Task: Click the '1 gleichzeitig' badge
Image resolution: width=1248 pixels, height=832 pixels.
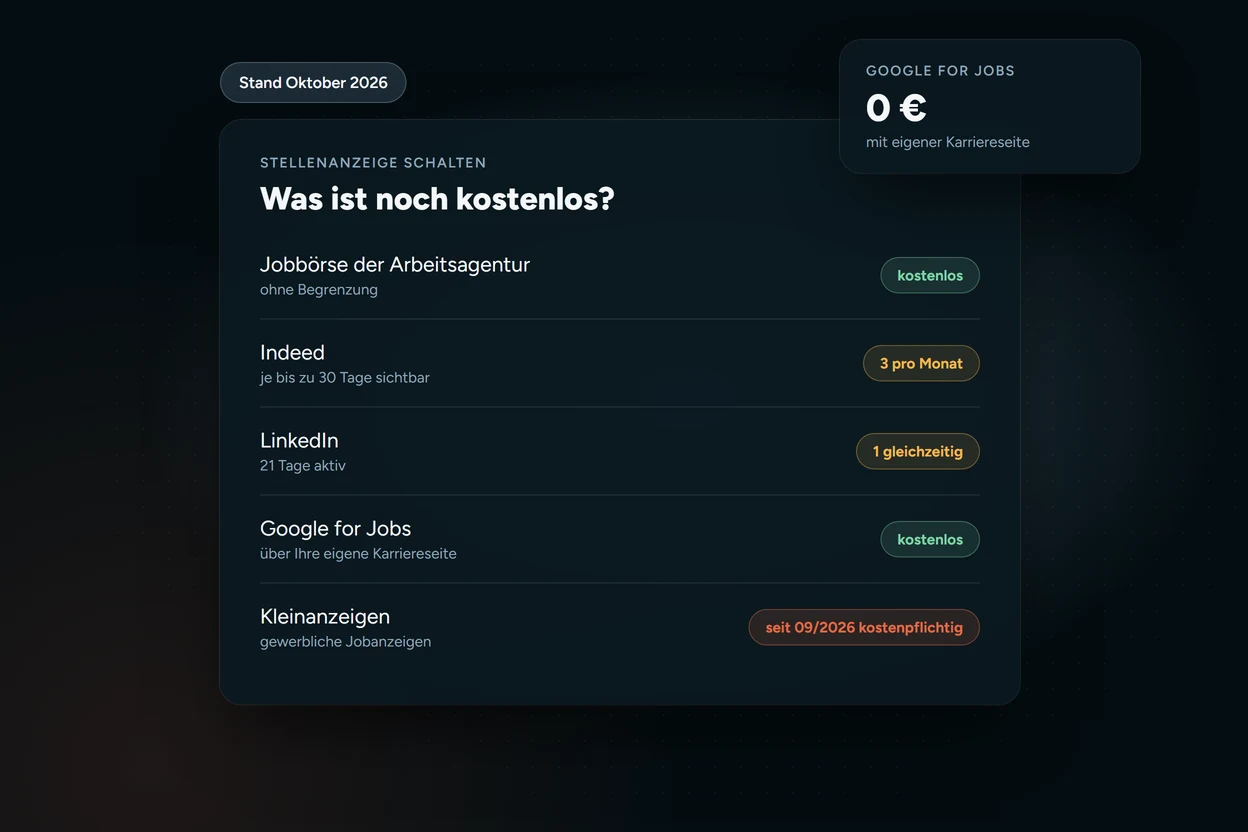Action: [918, 451]
